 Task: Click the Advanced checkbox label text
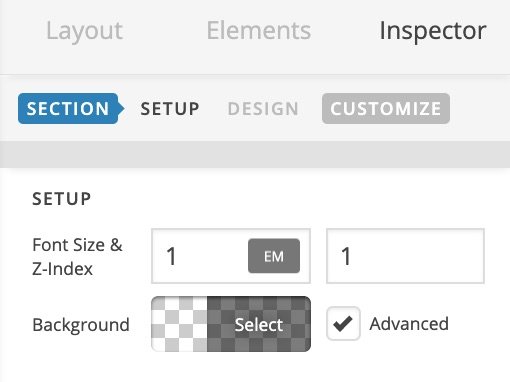click(409, 324)
